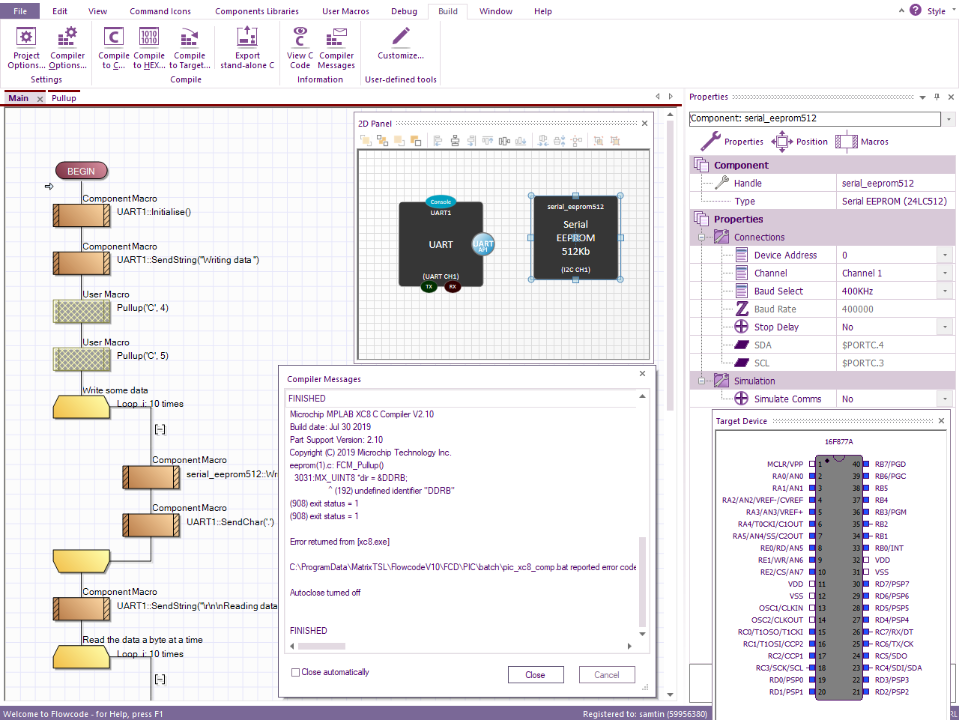This screenshot has width=959, height=720.
Task: Click Cancel in Compiler Messages dialog
Action: point(607,675)
